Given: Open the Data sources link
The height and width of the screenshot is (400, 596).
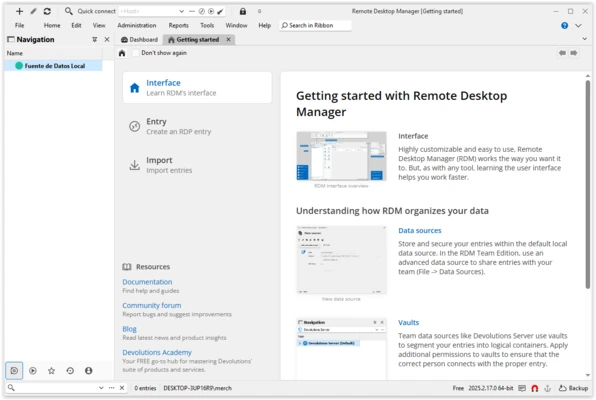Looking at the screenshot, I should tap(420, 230).
